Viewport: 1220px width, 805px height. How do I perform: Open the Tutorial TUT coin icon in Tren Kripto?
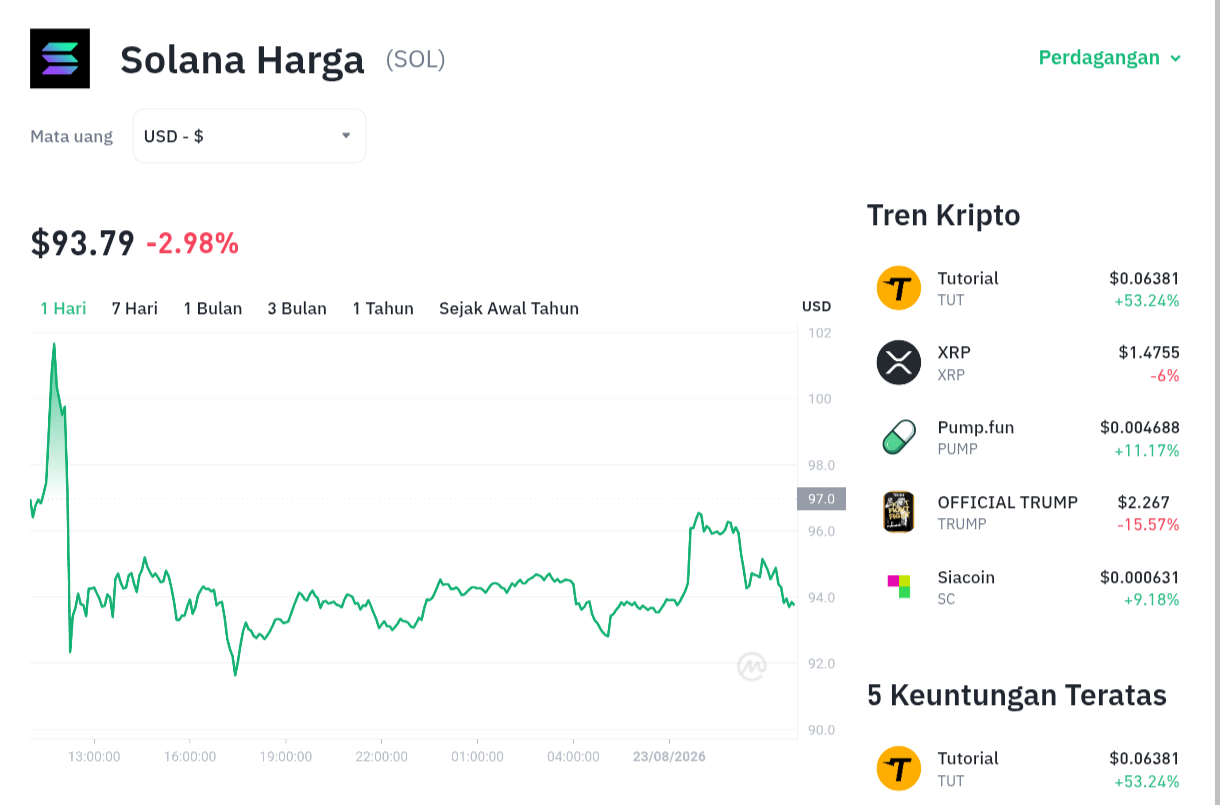click(898, 288)
